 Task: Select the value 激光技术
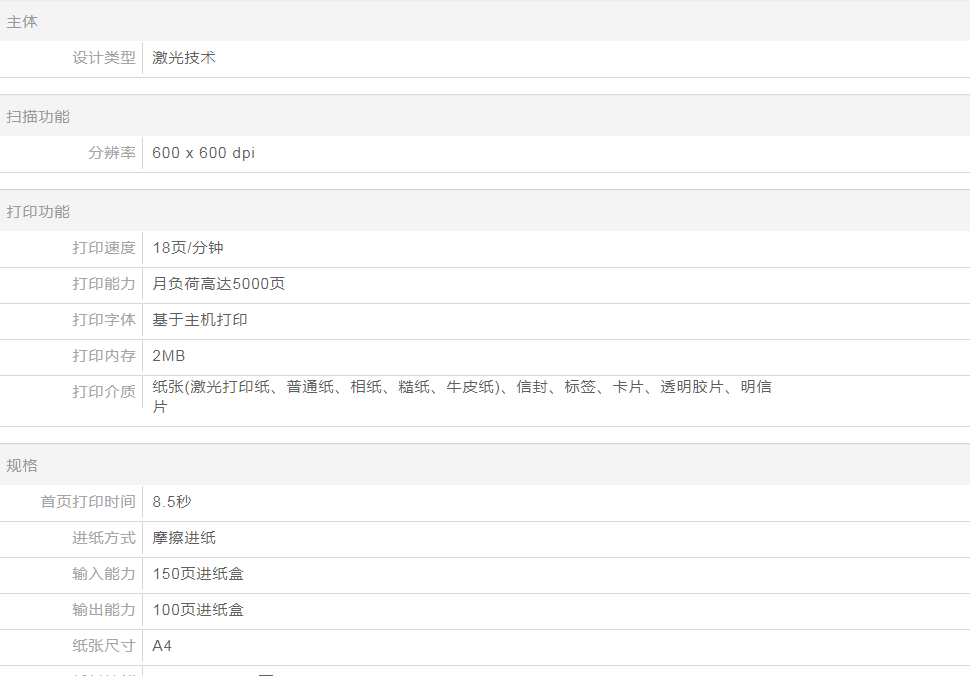click(x=184, y=58)
